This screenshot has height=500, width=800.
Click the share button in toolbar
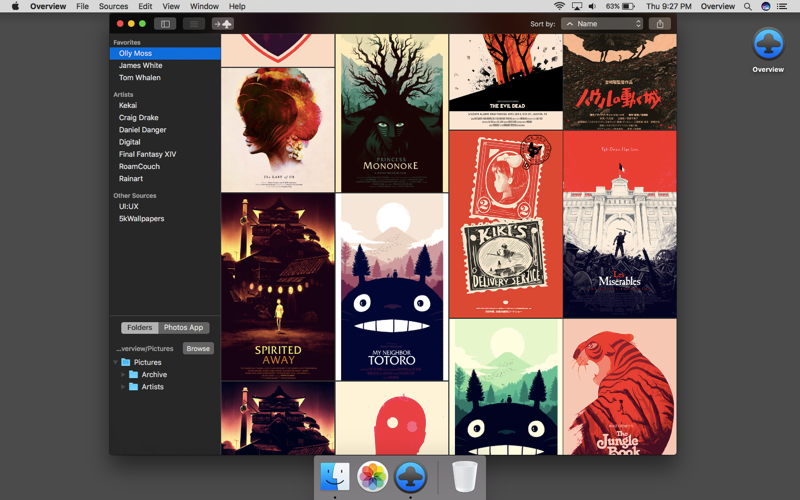coord(660,24)
